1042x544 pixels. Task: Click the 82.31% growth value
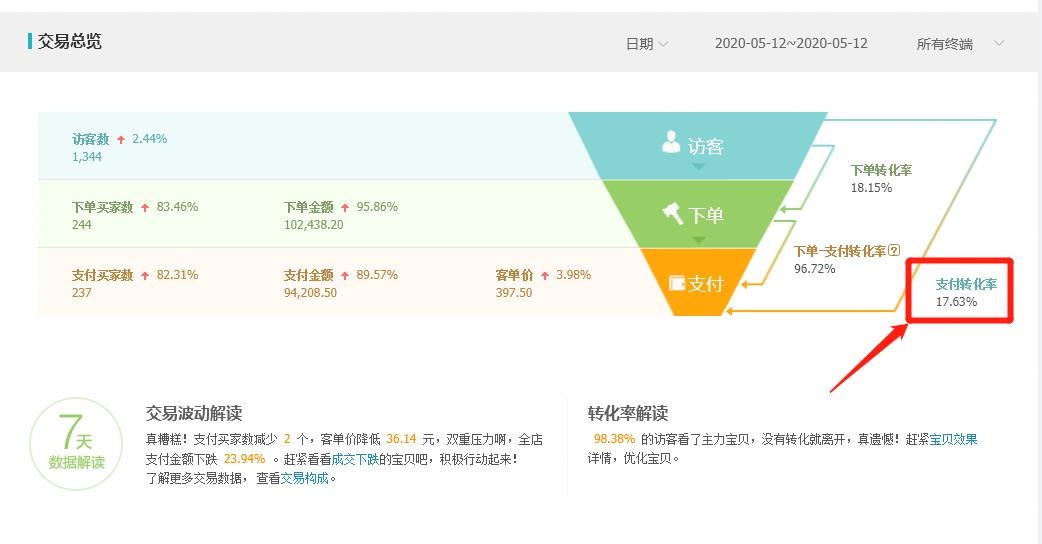(177, 274)
